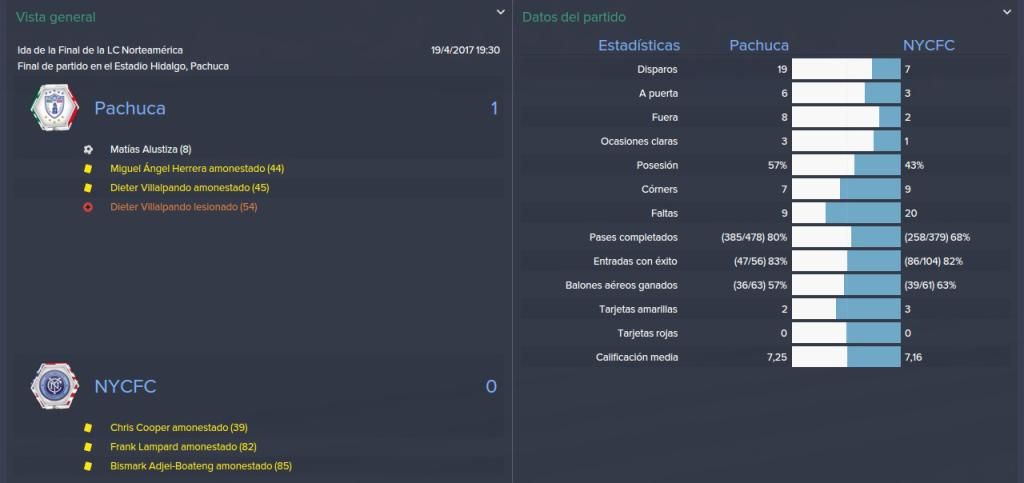Click yellow card icon beside Bismark Adjei-Boateng
Screen dimensions: 1024x483
pos(88,467)
